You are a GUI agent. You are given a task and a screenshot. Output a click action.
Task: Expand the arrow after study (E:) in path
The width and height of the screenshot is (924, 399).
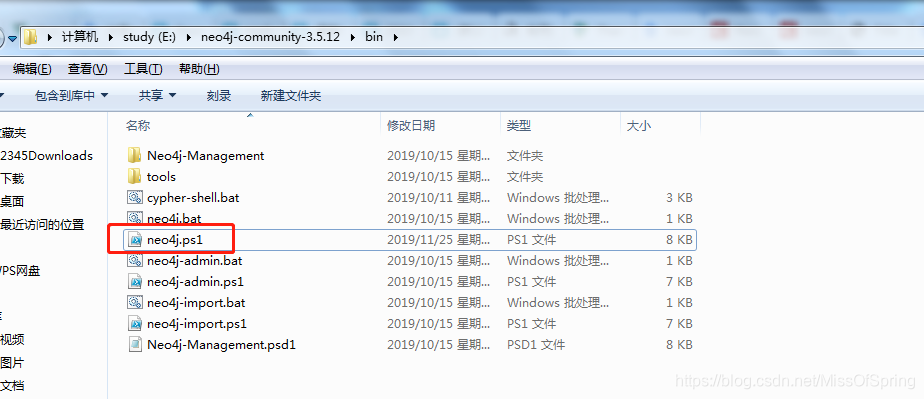[189, 37]
